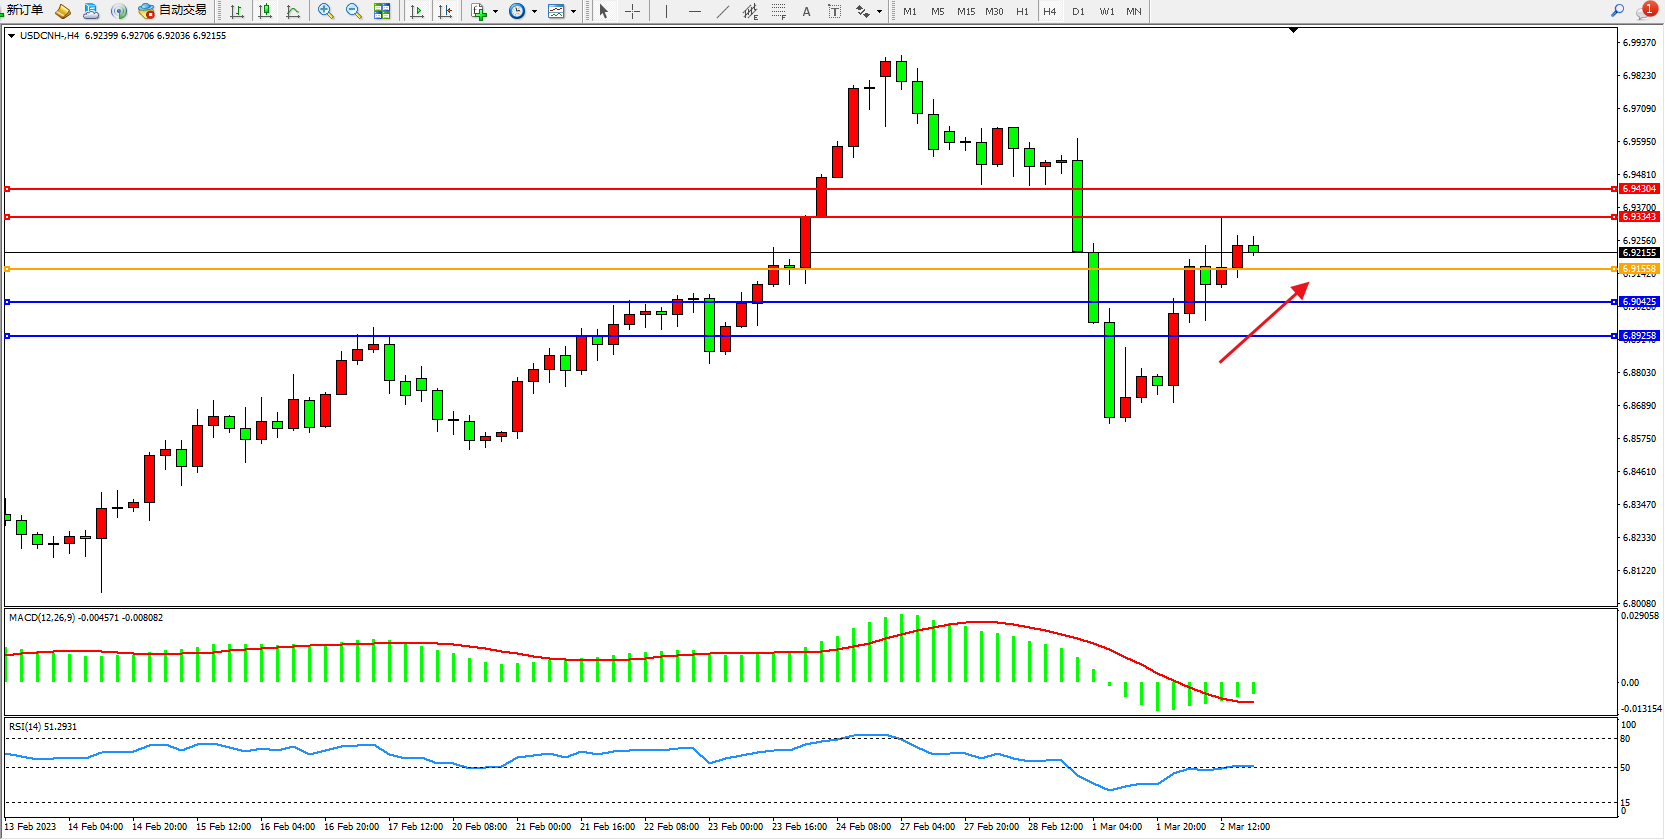Screen dimensions: 1665x840
Task: Toggle bar chart display mode
Action: click(237, 11)
